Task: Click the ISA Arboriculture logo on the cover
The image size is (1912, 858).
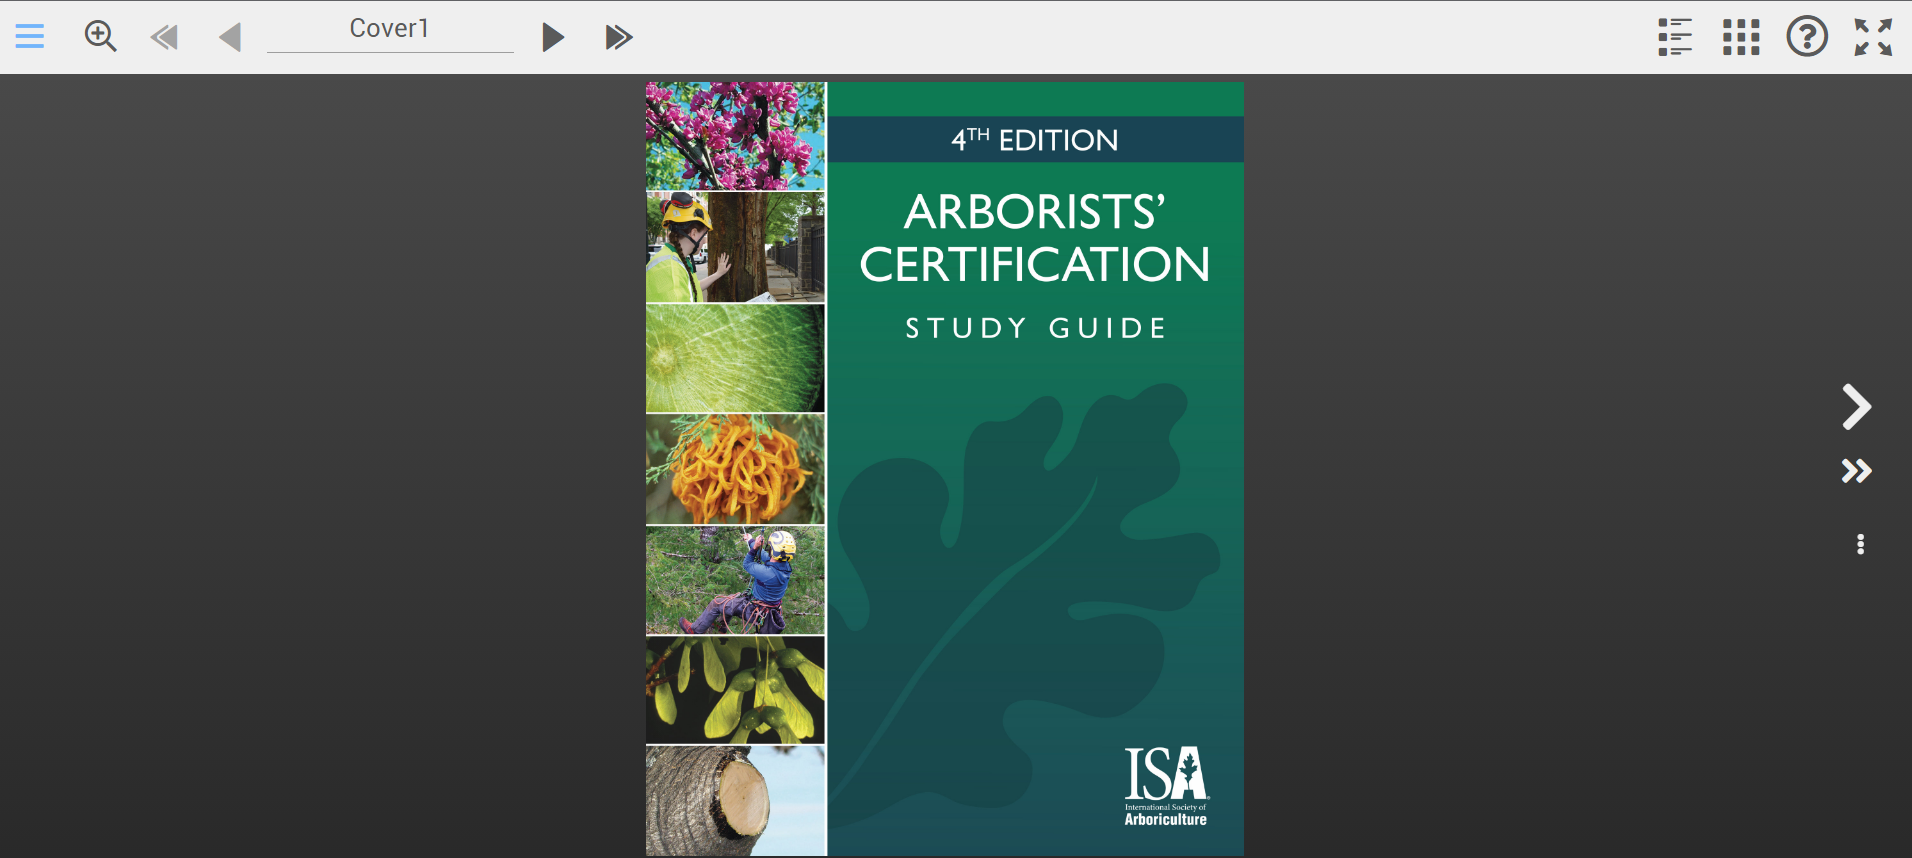Action: [x=1166, y=786]
